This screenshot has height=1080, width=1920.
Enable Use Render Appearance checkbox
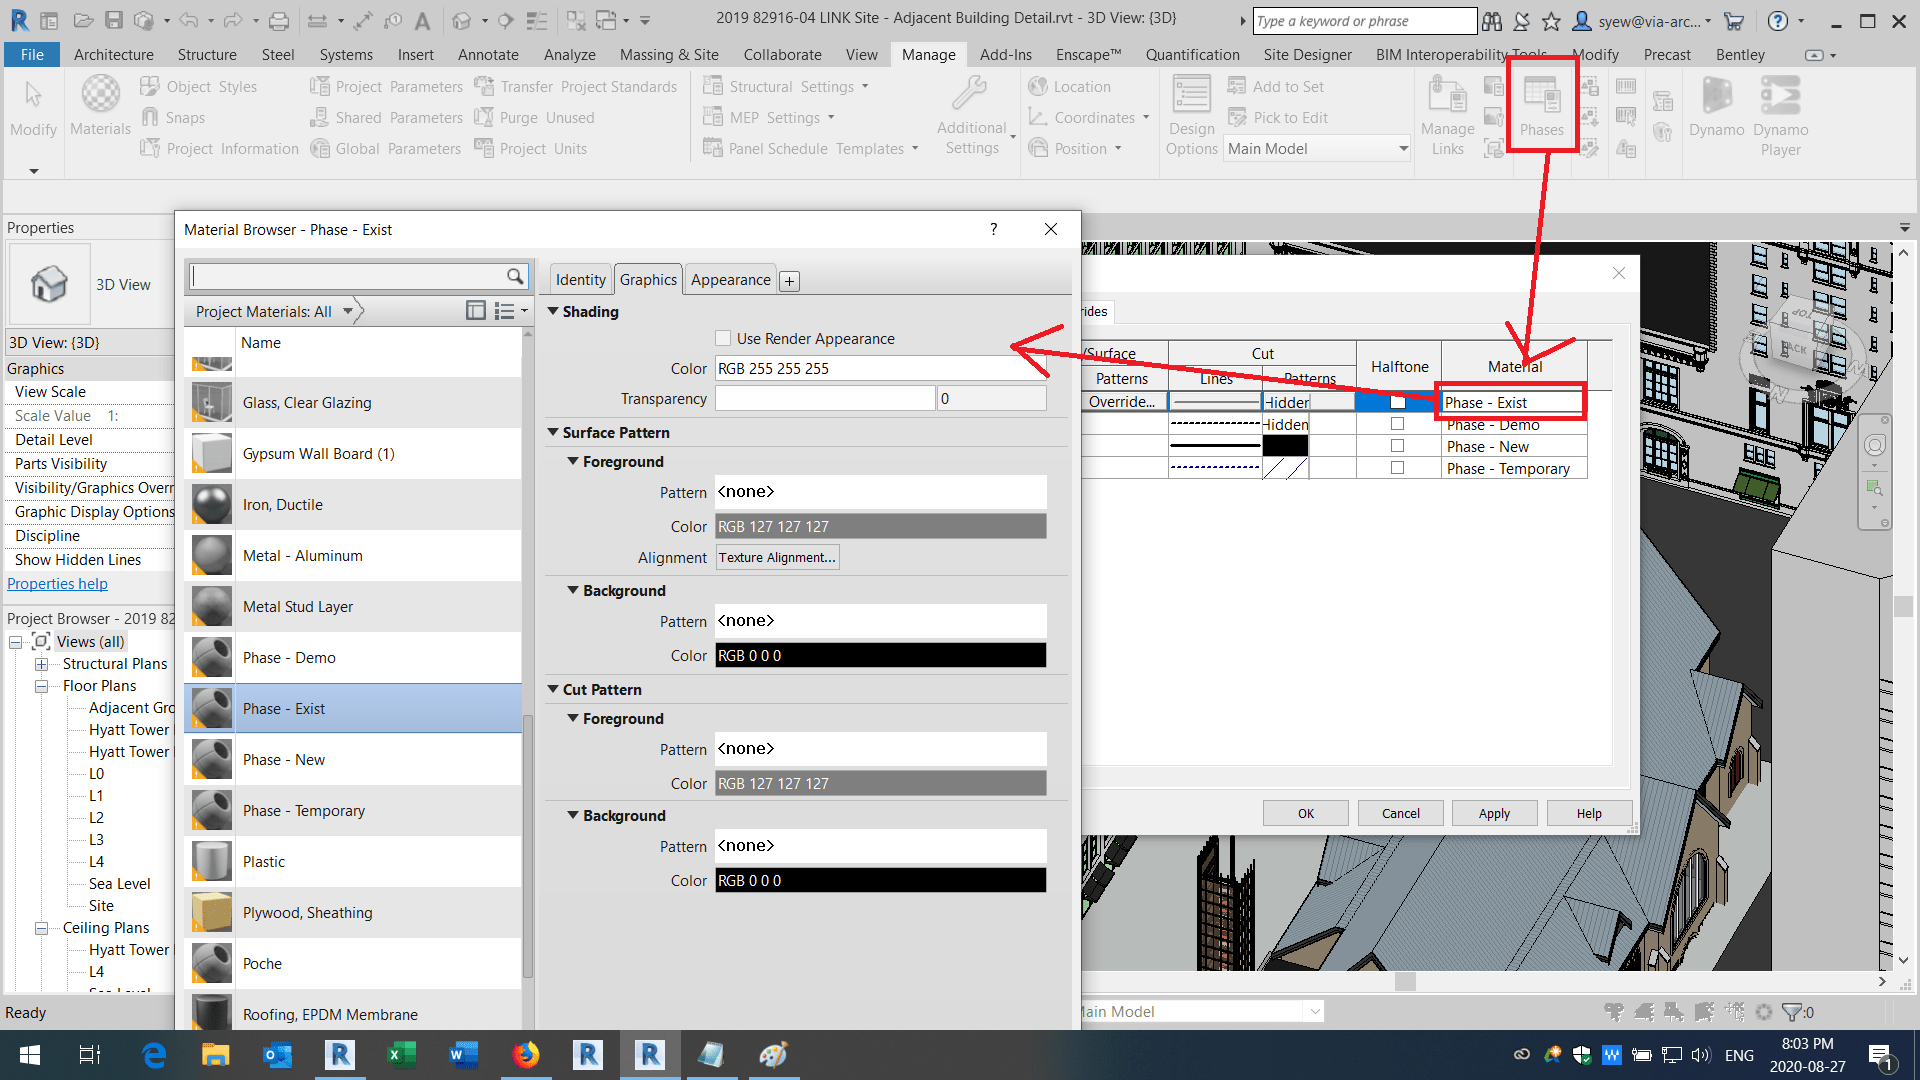723,338
